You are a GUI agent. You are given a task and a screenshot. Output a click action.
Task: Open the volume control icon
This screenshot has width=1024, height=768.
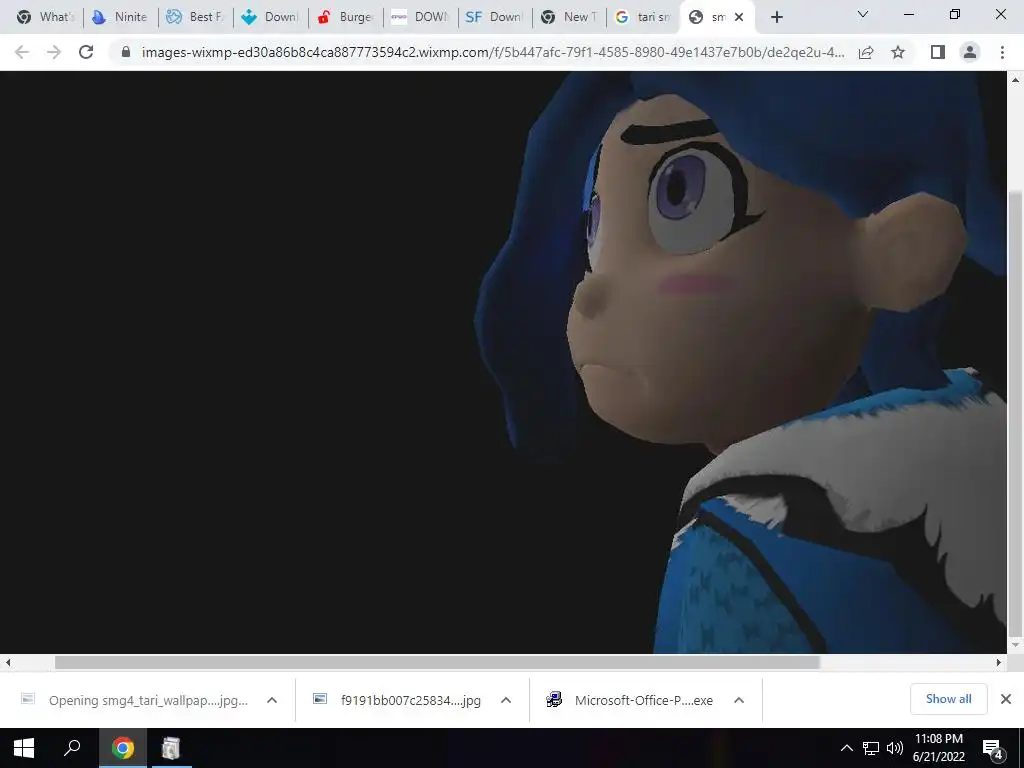(895, 748)
